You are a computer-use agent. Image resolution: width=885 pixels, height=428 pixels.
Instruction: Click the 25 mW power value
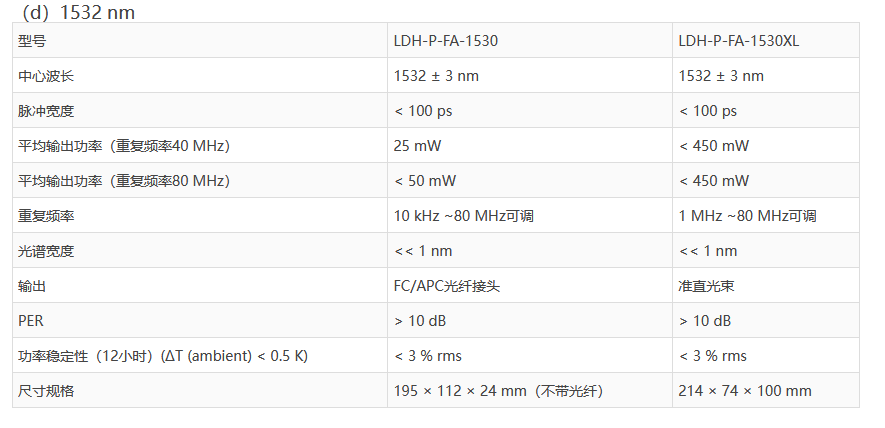click(x=417, y=146)
